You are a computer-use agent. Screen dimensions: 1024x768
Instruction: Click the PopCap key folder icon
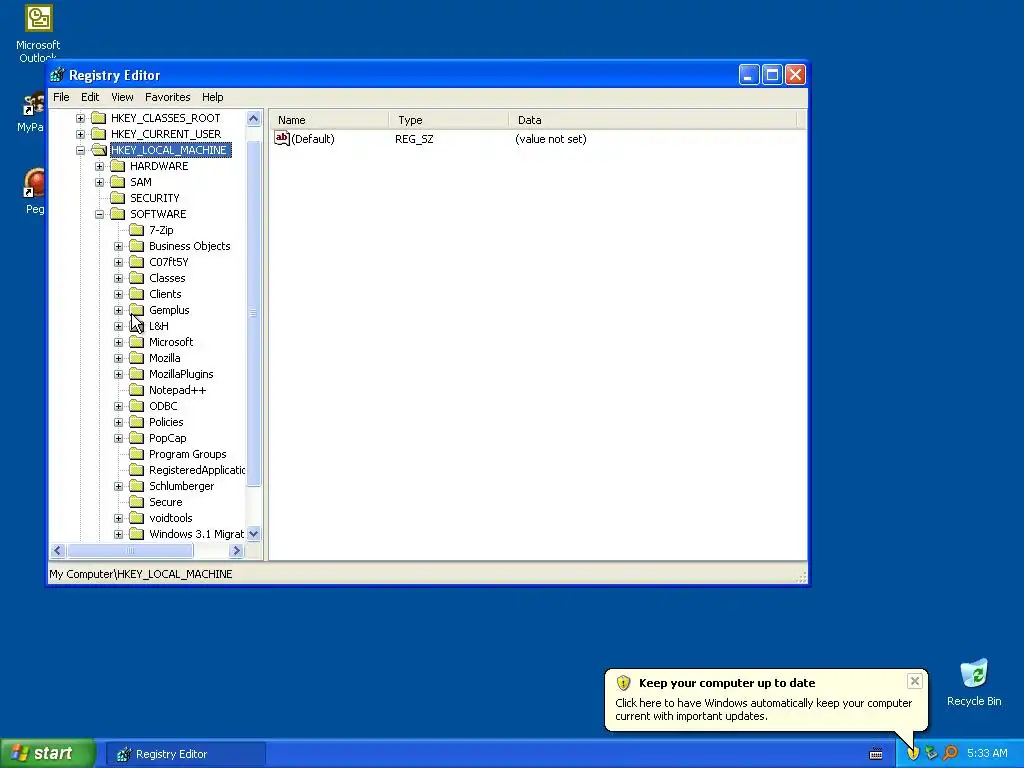(x=136, y=438)
